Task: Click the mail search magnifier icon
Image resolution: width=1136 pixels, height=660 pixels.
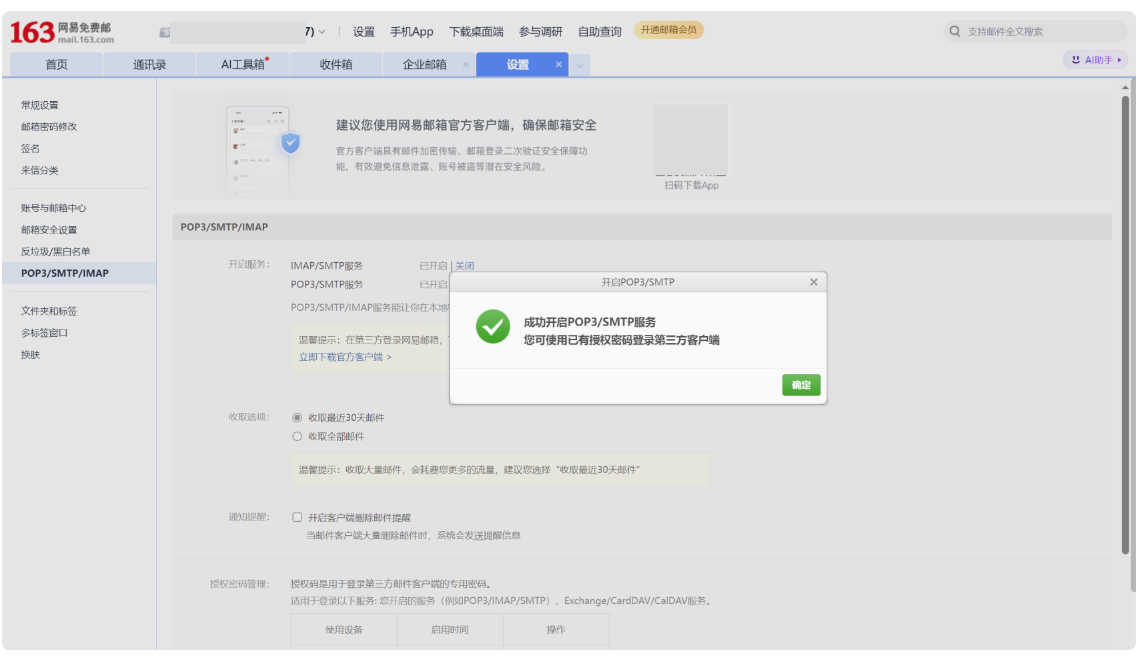Action: (x=956, y=31)
